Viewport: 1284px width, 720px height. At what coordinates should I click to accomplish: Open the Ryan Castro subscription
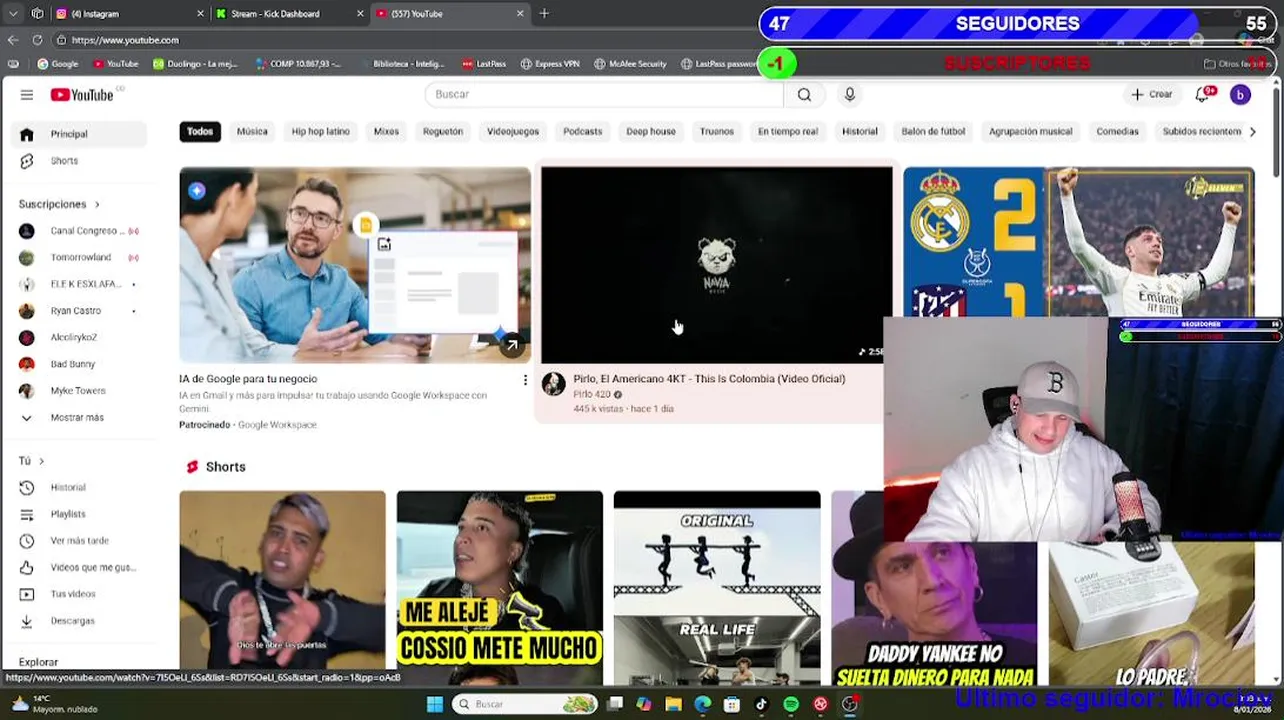point(80,311)
